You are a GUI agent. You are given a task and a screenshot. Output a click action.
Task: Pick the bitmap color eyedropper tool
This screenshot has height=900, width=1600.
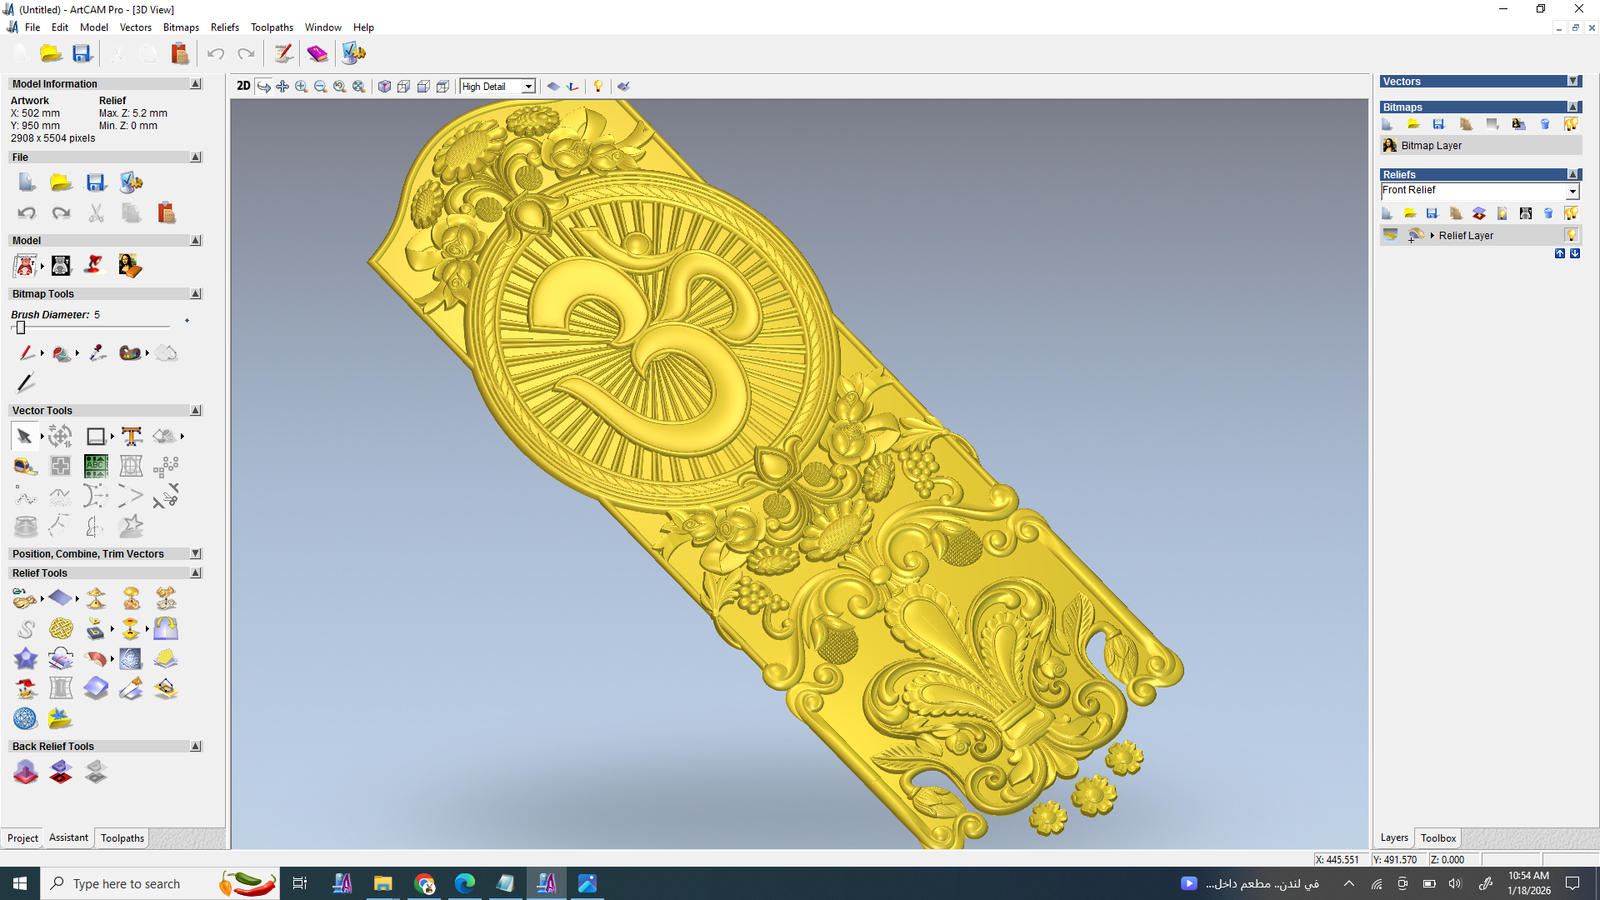pos(97,353)
